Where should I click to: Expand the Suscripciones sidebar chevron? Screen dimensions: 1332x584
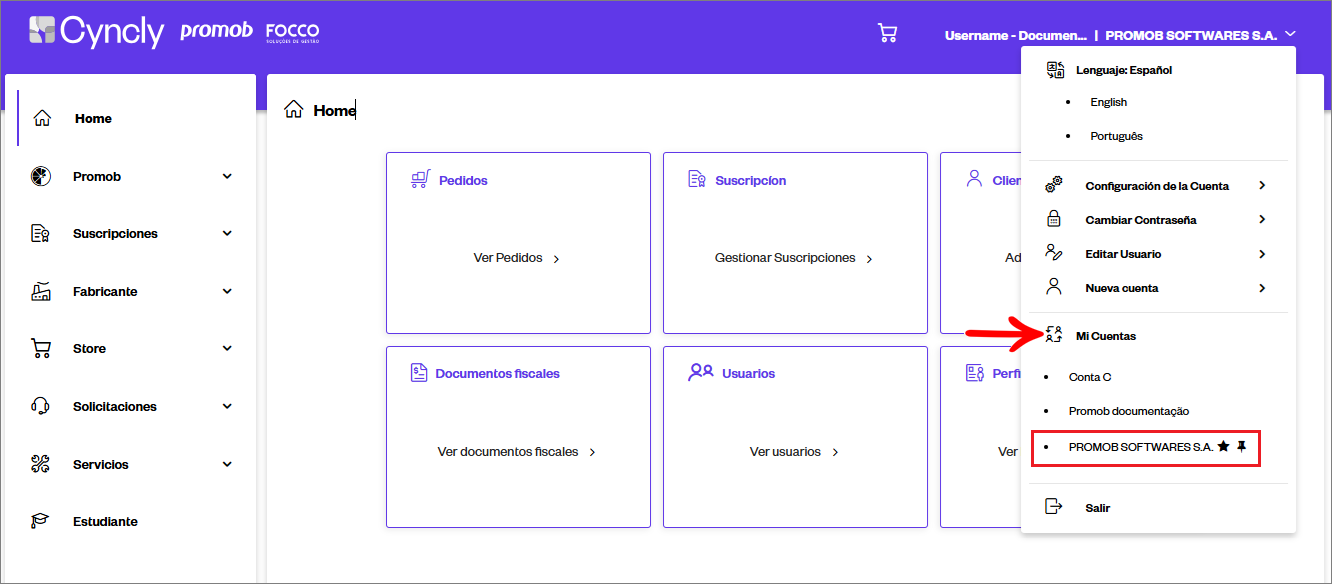(x=227, y=234)
